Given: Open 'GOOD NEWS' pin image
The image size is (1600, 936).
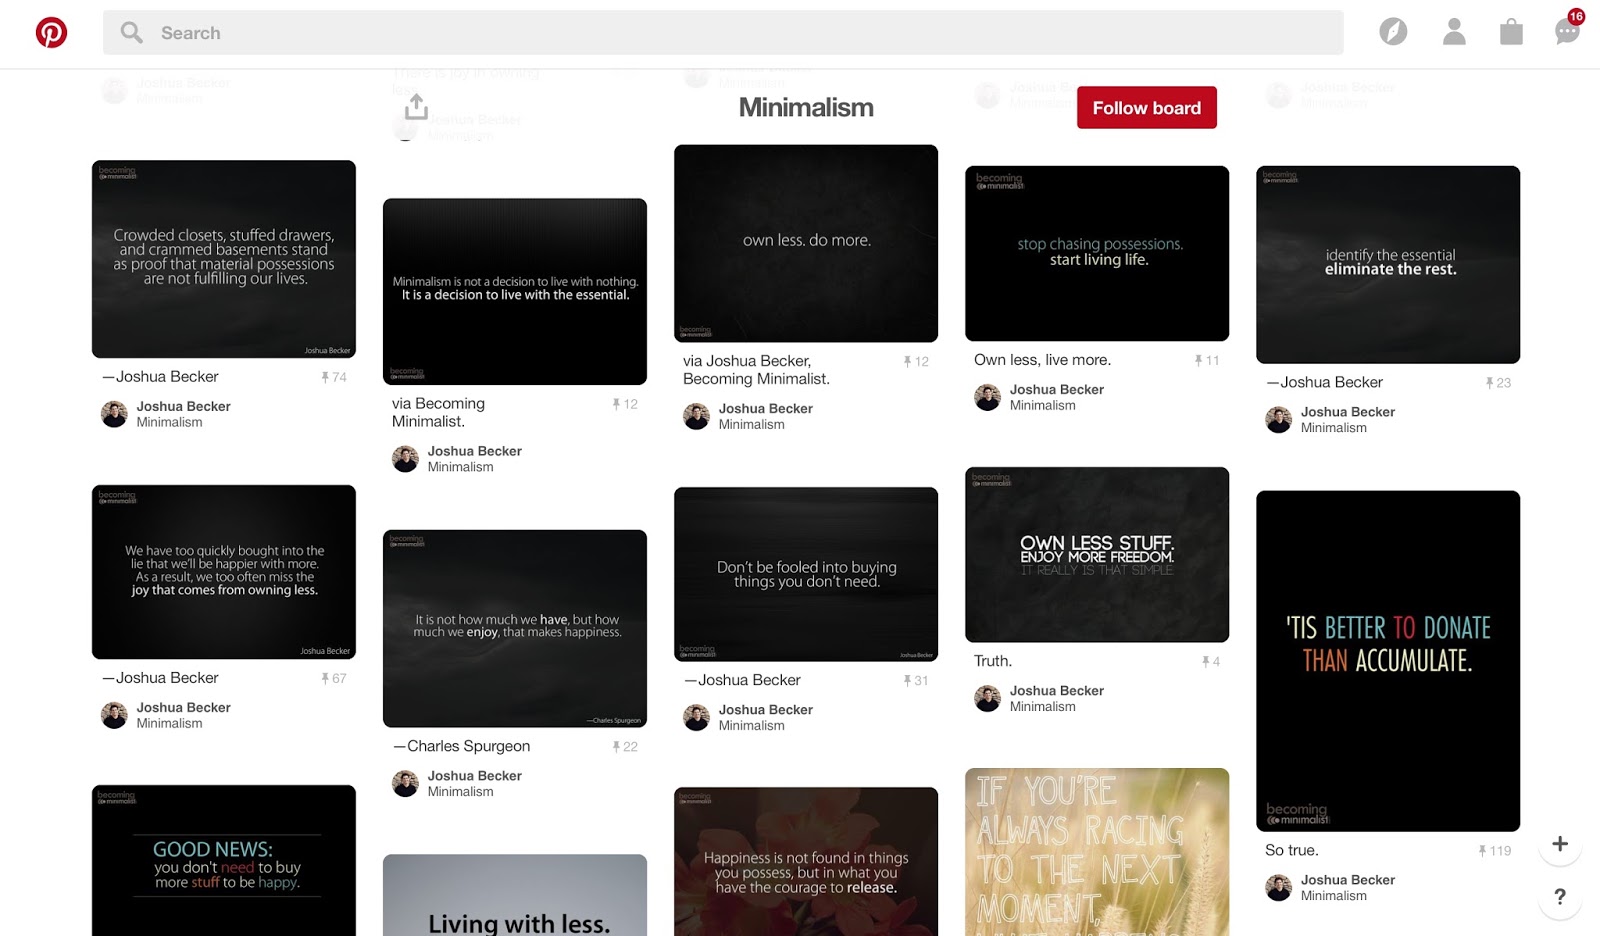Looking at the screenshot, I should [224, 860].
